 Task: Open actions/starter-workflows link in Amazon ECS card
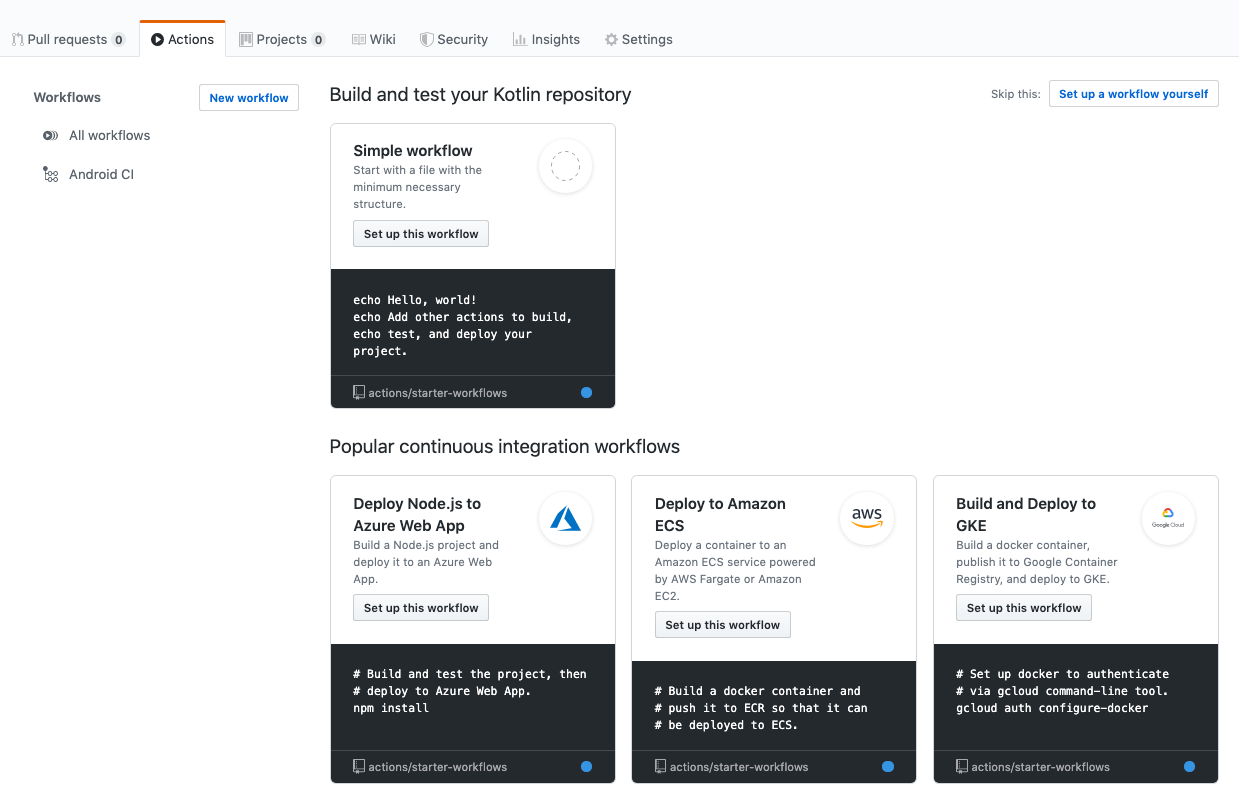point(739,767)
